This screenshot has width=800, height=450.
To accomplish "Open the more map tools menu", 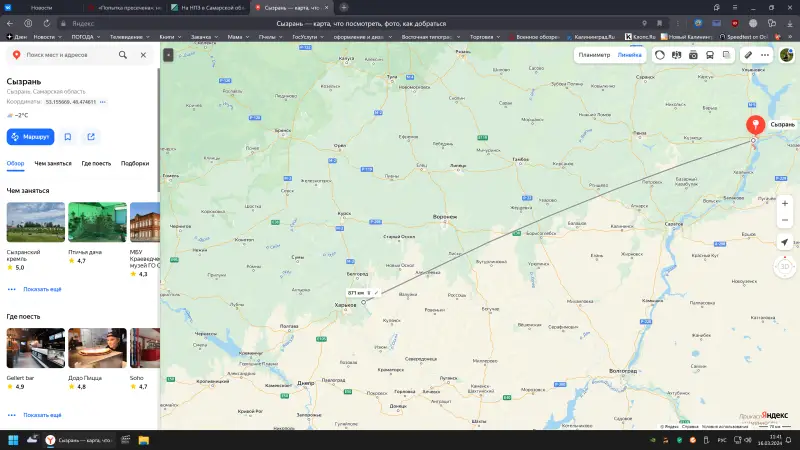I will 764,55.
